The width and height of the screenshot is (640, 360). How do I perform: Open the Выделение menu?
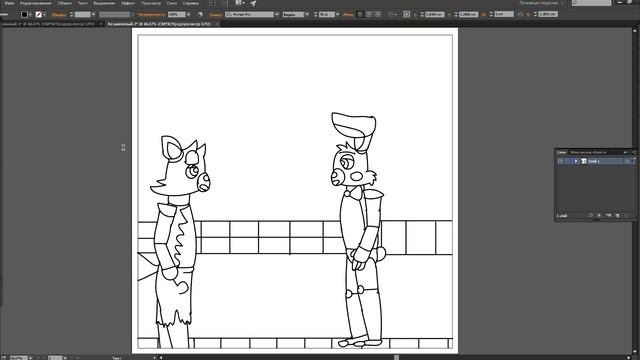click(104, 3)
